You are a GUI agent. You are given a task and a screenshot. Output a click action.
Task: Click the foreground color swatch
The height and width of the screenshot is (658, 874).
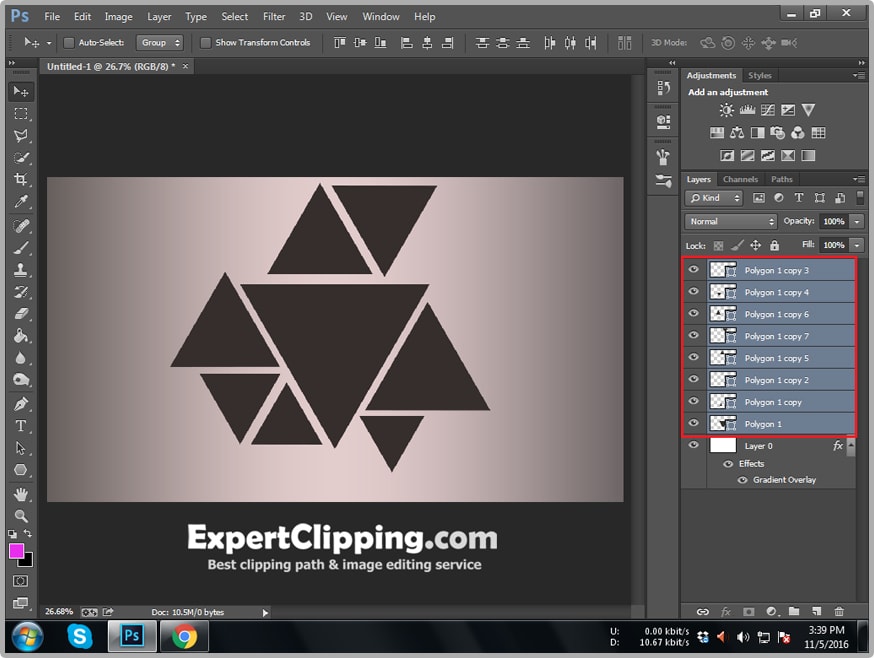(17, 551)
